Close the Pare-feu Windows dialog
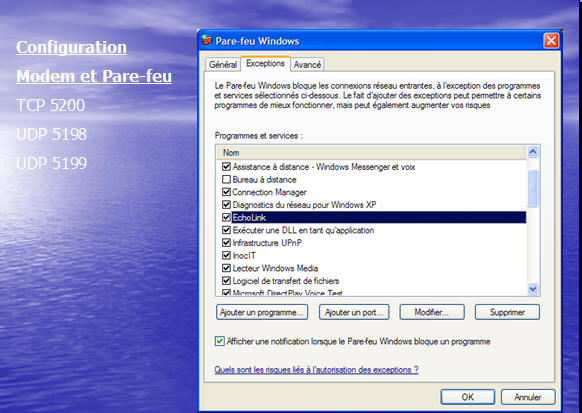 click(551, 41)
